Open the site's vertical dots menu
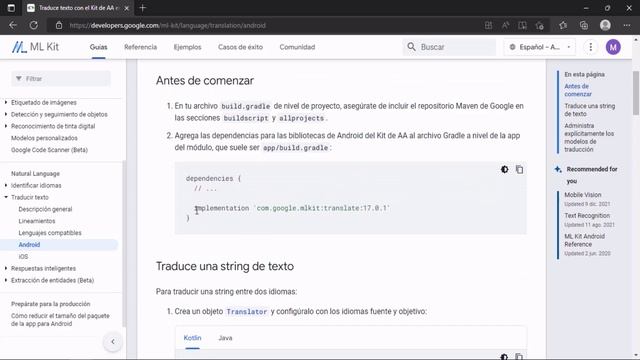640x360 pixels. (590, 47)
